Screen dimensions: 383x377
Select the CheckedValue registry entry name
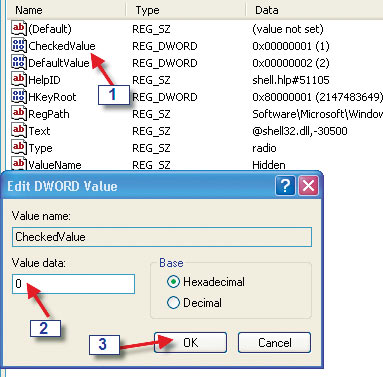pyautogui.click(x=62, y=46)
